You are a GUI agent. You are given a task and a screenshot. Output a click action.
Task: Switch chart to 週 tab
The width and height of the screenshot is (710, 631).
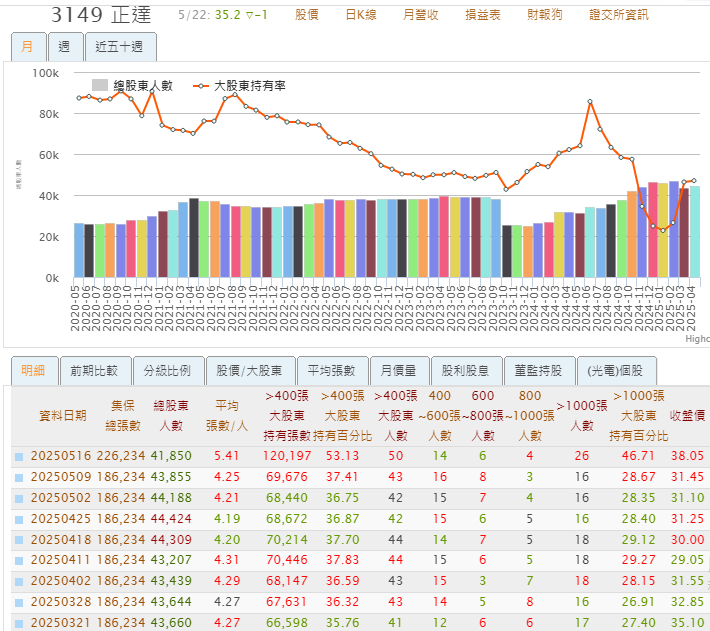click(x=64, y=47)
